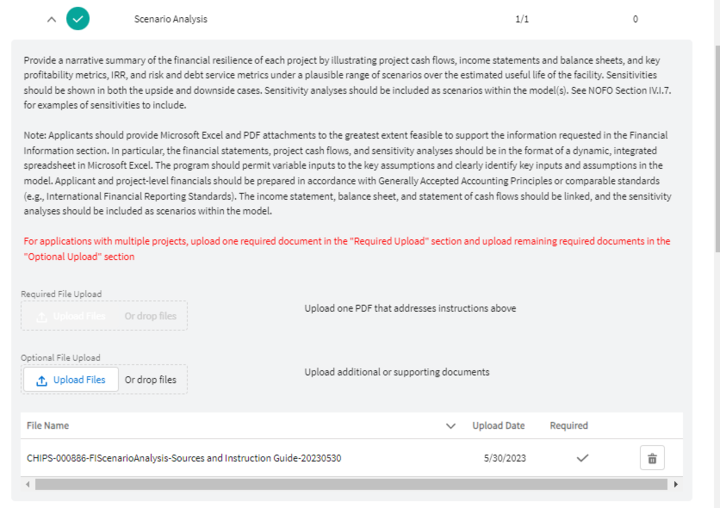The image size is (720, 508).
Task: Sort by the Upload Date column header
Action: [x=498, y=426]
